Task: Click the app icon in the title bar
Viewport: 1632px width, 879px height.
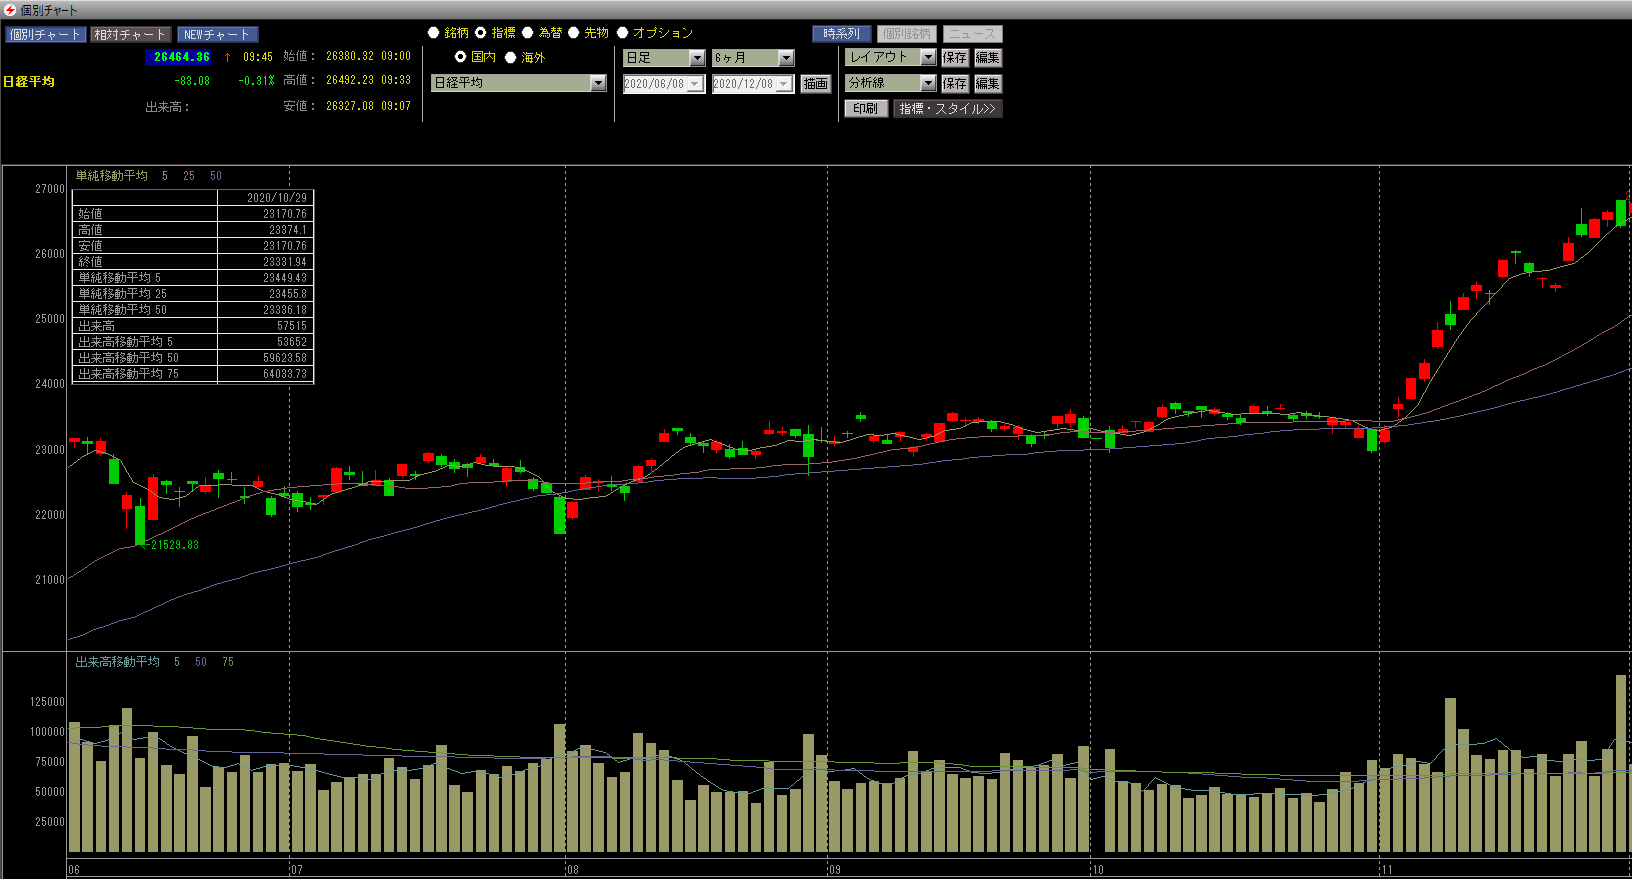Action: (x=10, y=10)
